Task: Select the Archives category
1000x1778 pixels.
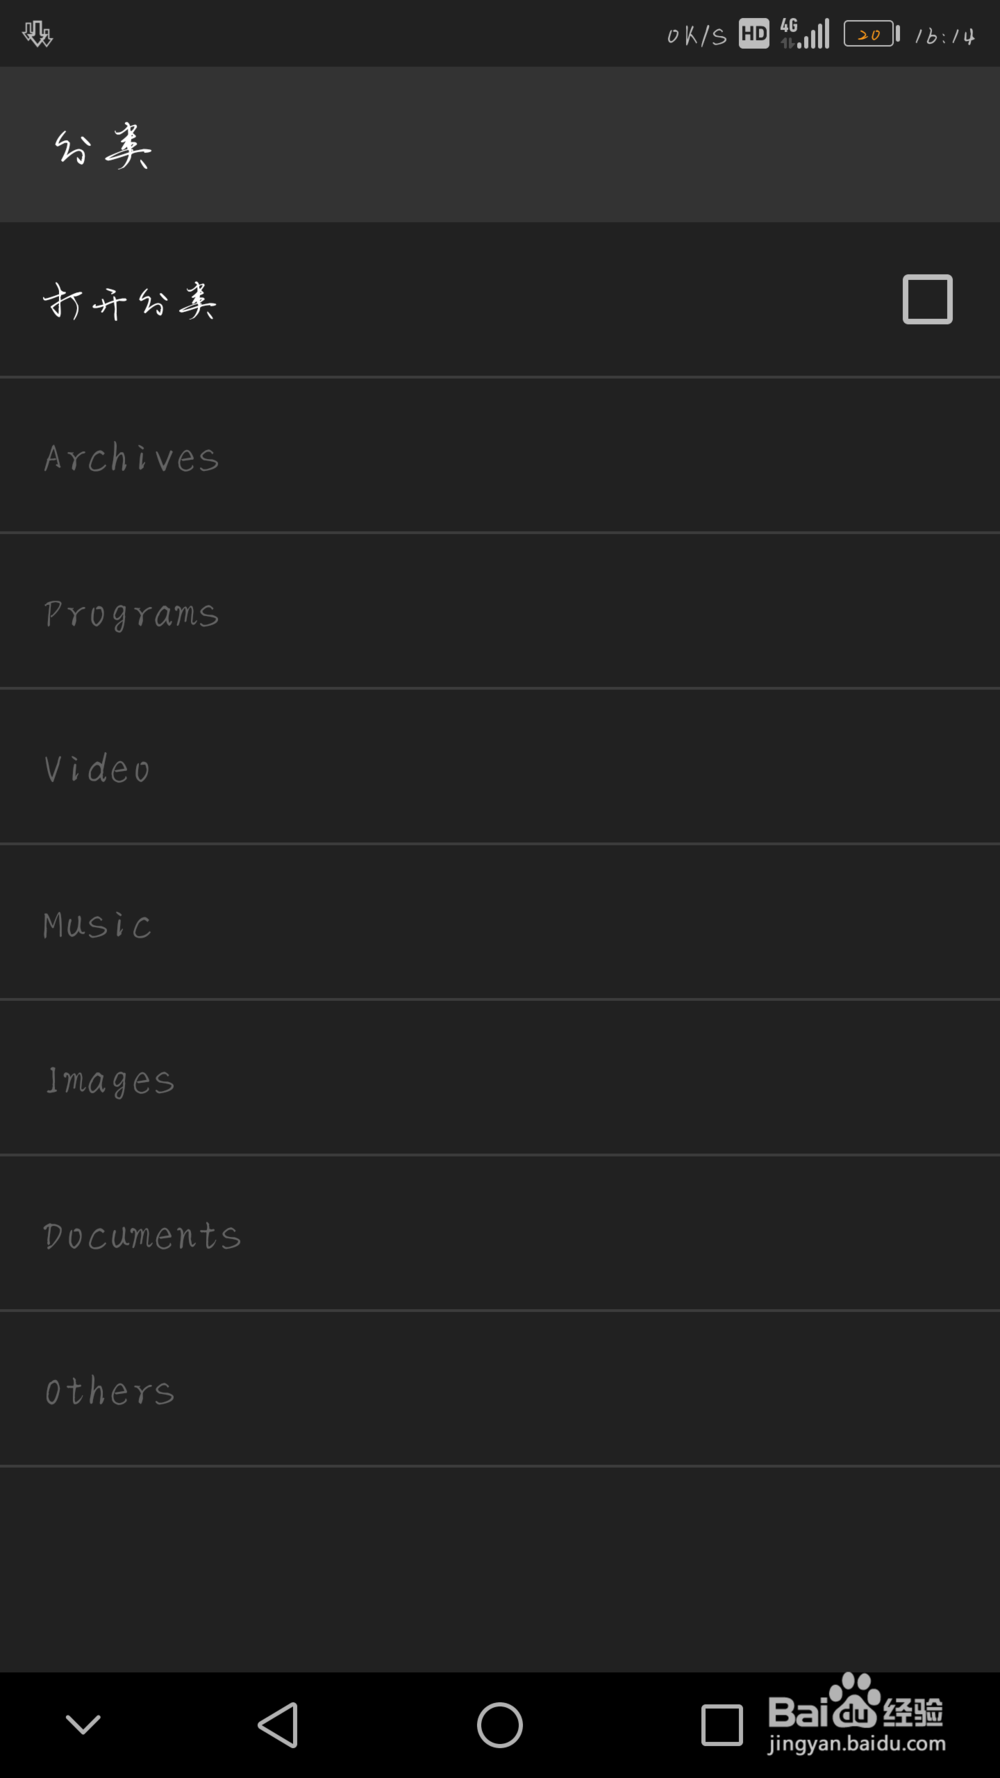Action: [500, 456]
